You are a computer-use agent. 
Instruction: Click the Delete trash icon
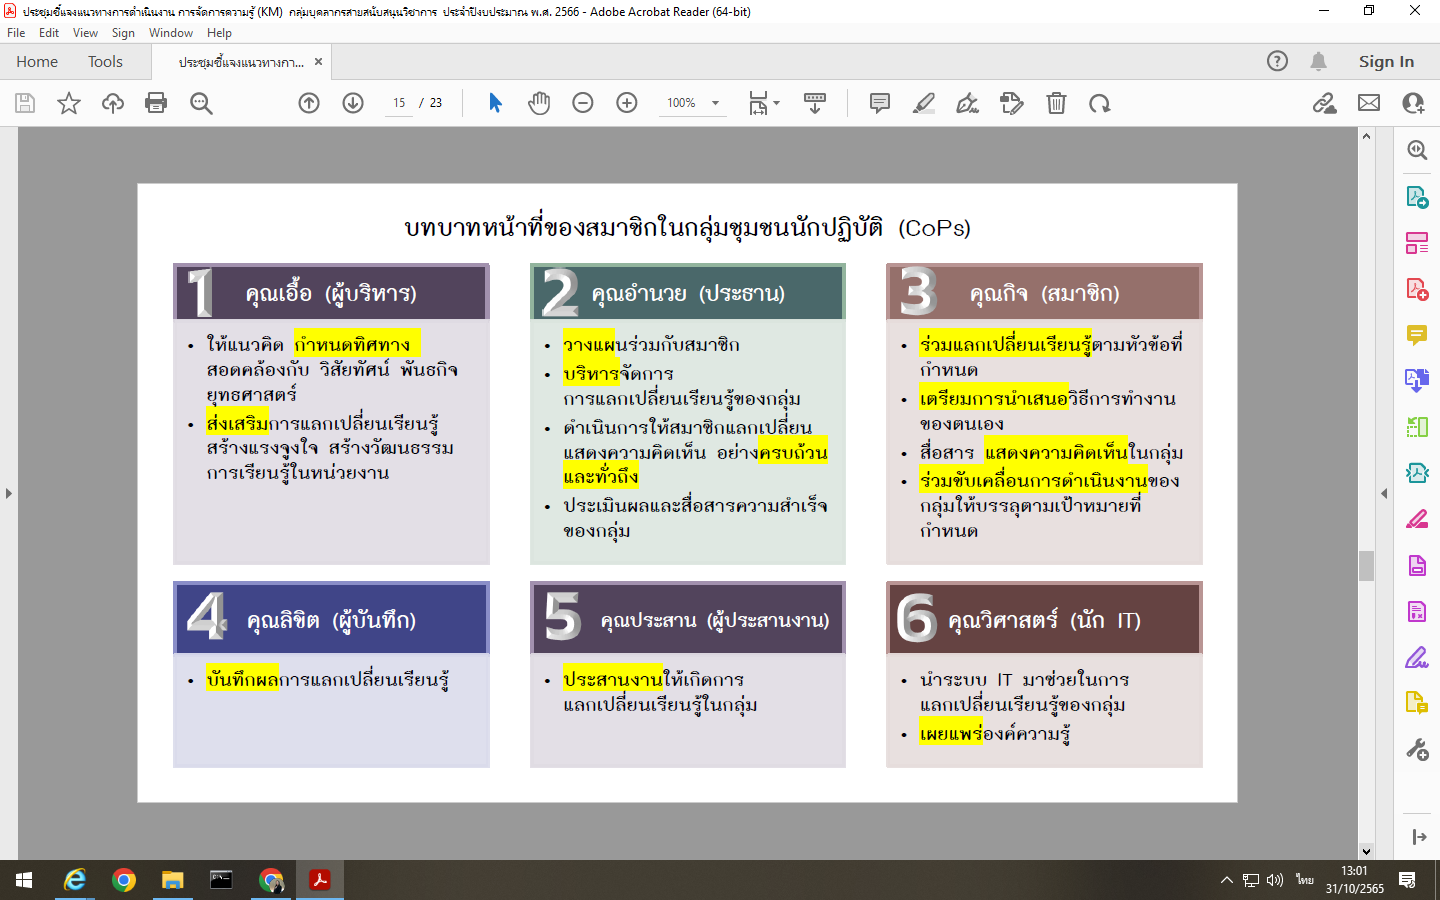point(1056,103)
